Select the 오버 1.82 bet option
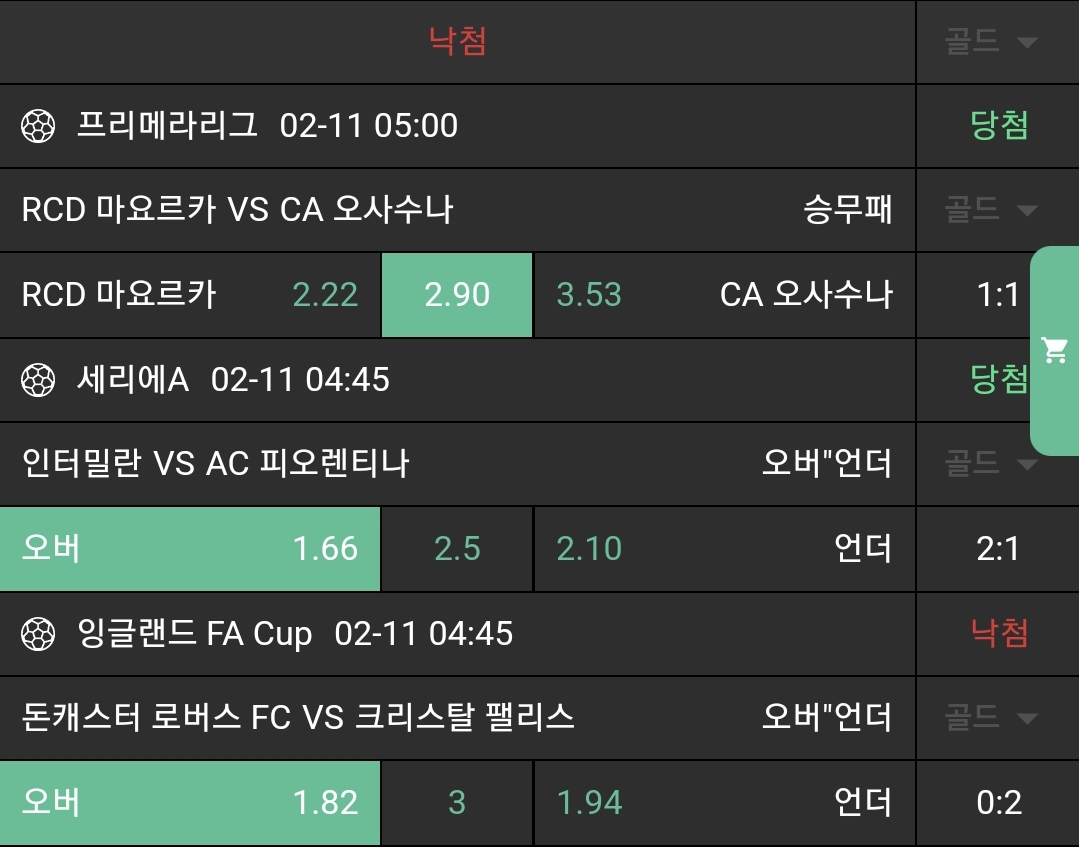The width and height of the screenshot is (1079, 847). 190,802
